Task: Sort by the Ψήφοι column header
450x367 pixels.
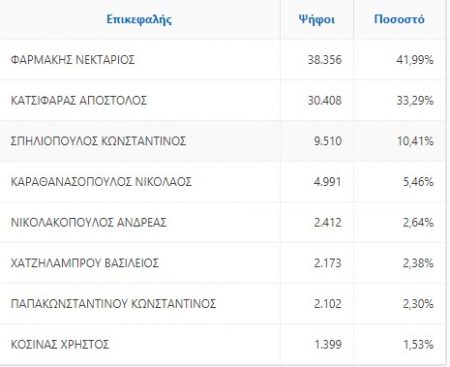Action: 317,19
